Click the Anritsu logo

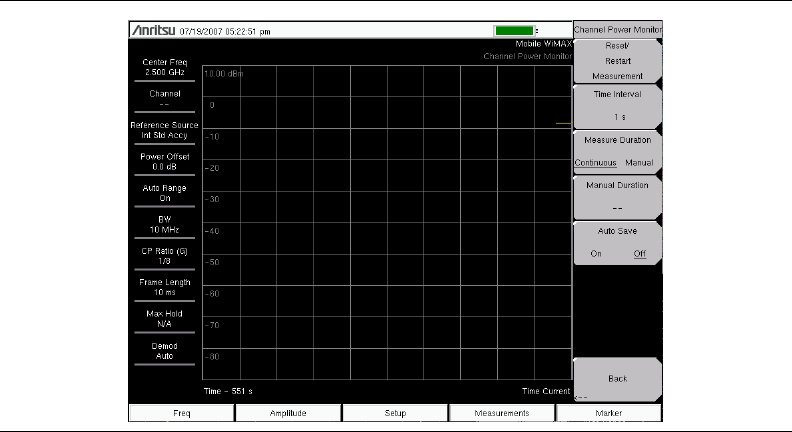pyautogui.click(x=153, y=31)
